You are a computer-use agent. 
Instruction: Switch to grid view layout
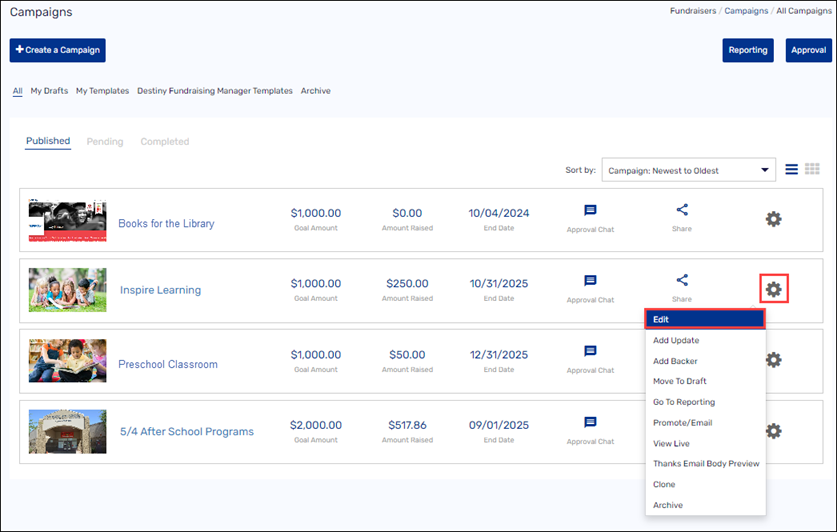812,170
